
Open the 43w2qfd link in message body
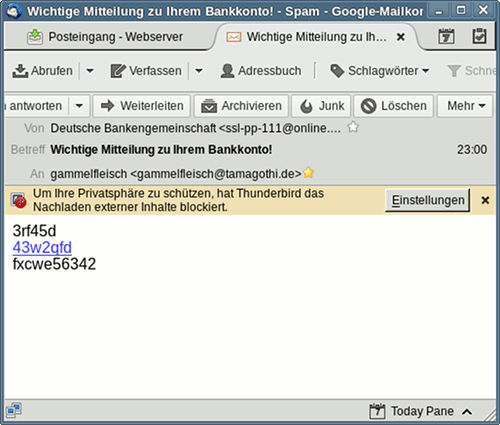[x=42, y=247]
